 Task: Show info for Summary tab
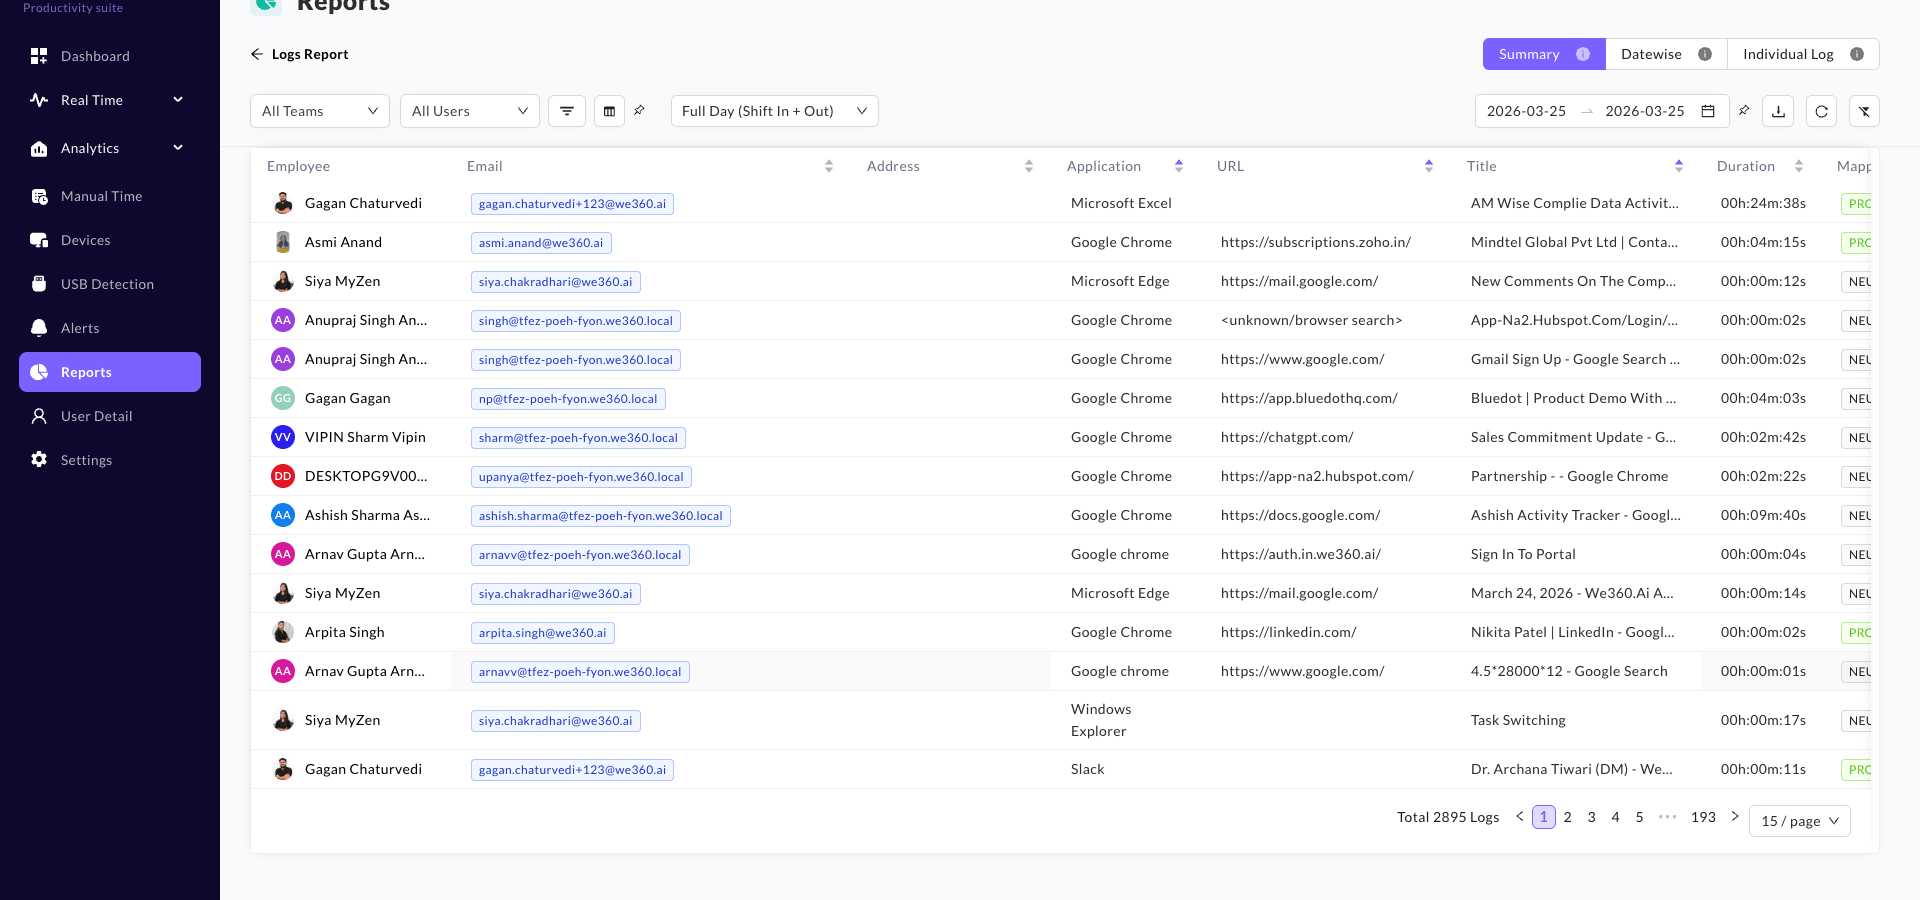[x=1583, y=54]
